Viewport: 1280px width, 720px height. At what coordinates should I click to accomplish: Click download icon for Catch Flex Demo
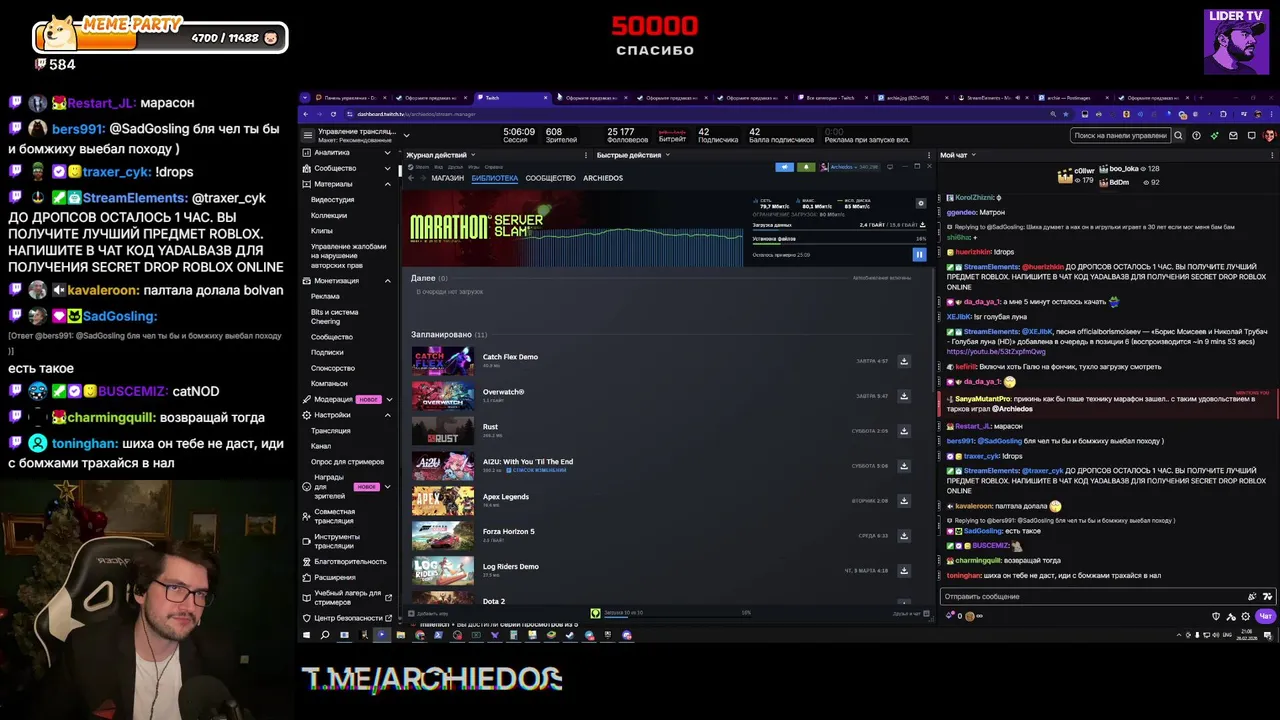904,361
